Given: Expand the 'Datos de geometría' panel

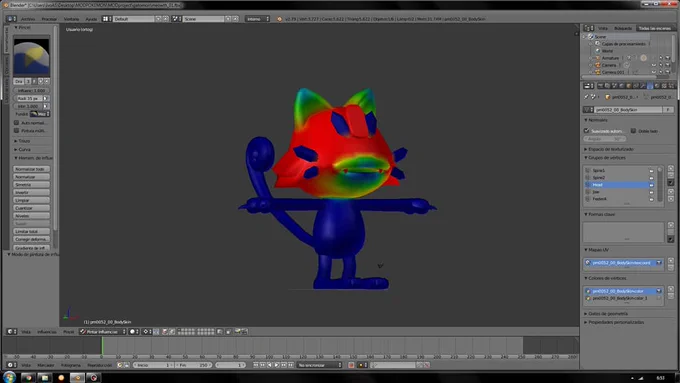Looking at the screenshot, I should tap(606, 314).
